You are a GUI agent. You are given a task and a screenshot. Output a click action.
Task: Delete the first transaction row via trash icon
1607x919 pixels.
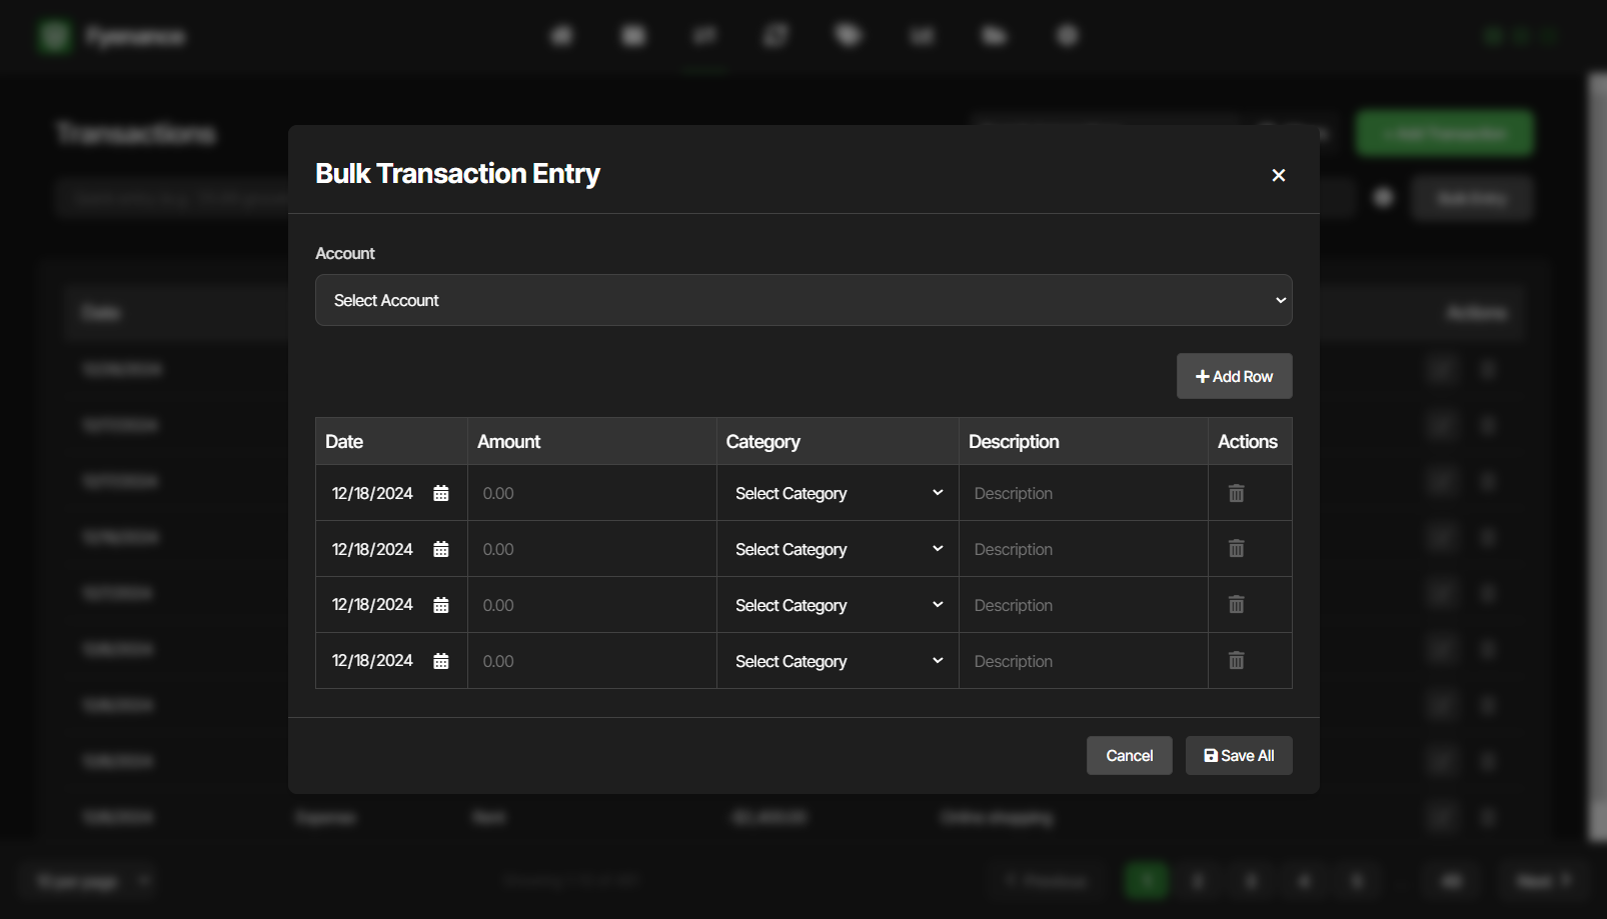click(1236, 492)
